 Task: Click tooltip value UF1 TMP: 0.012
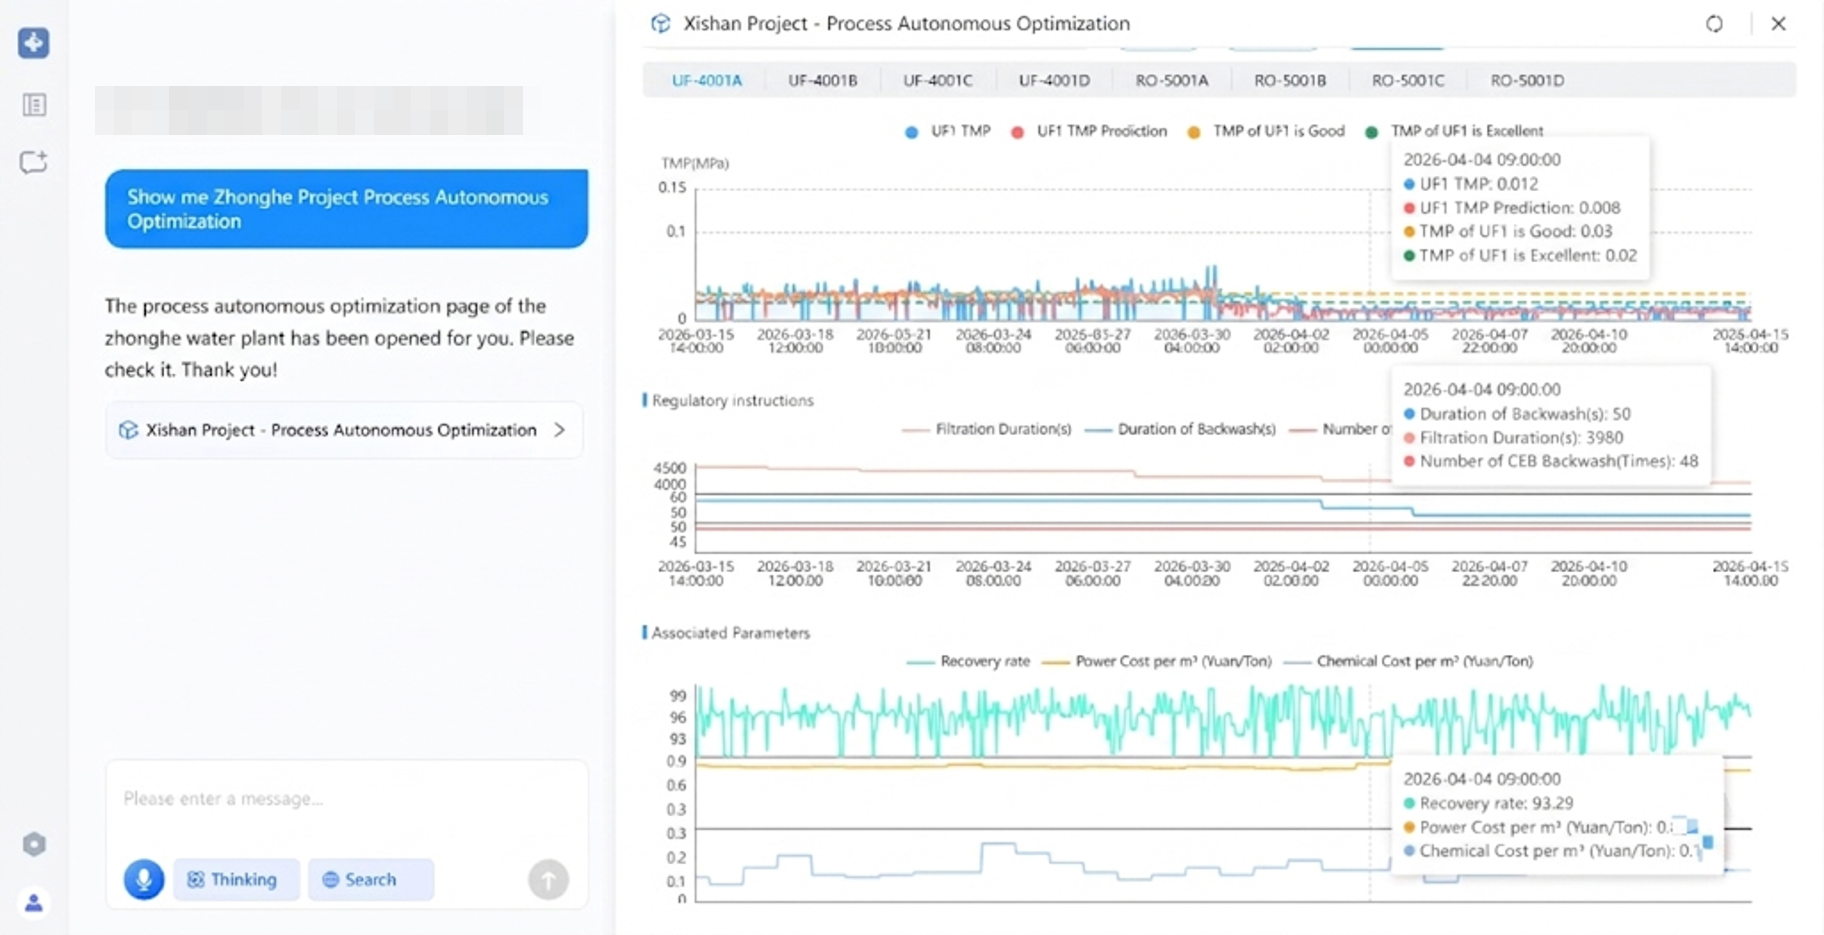tap(1470, 184)
